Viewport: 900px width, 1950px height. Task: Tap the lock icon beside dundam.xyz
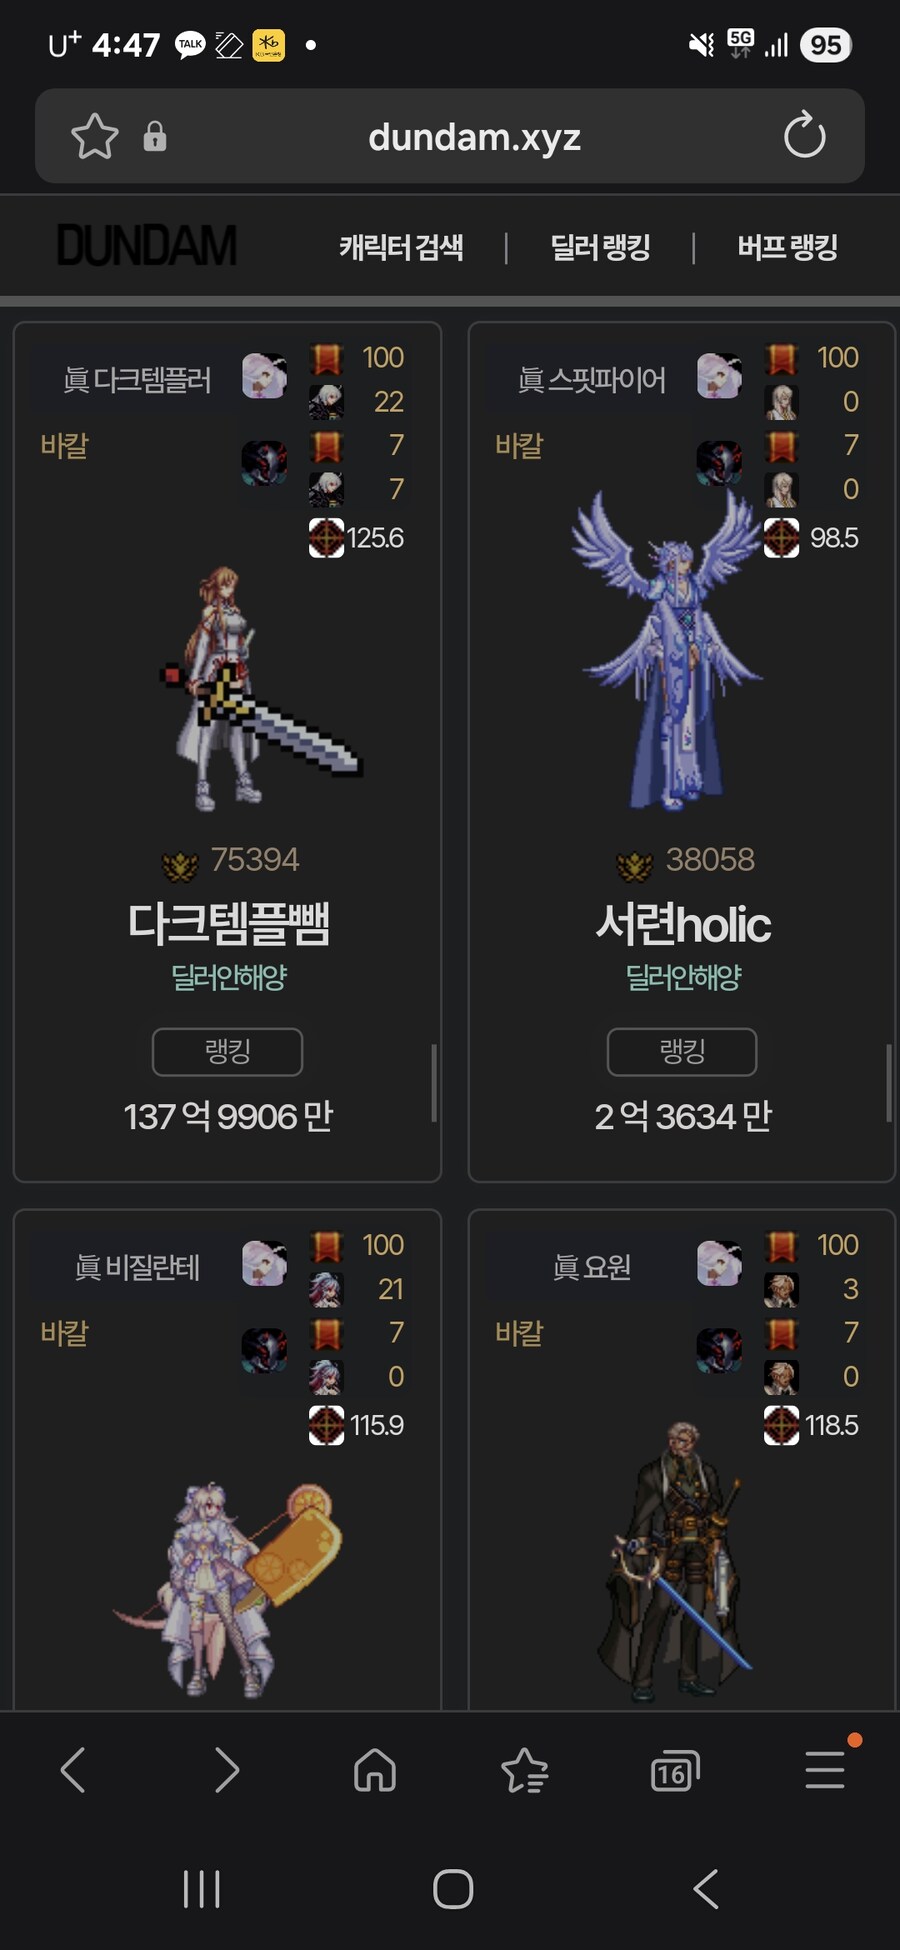pyautogui.click(x=154, y=136)
